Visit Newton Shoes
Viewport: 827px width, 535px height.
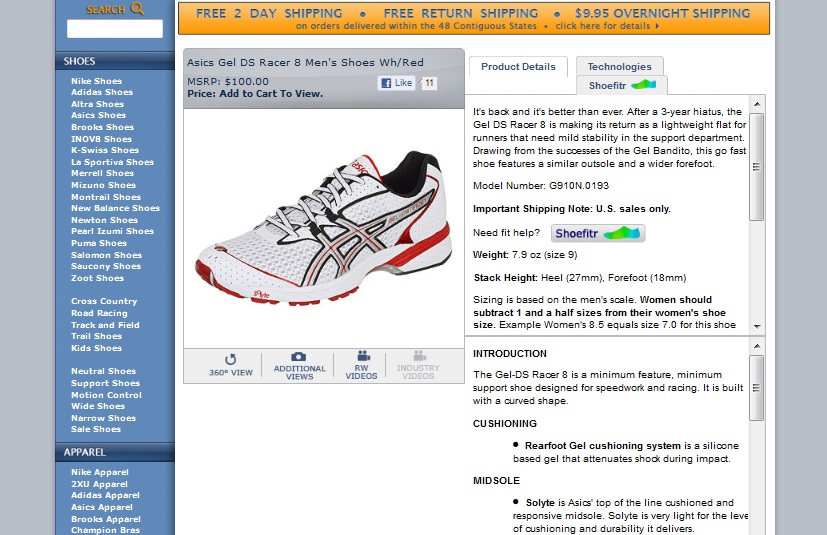(104, 221)
